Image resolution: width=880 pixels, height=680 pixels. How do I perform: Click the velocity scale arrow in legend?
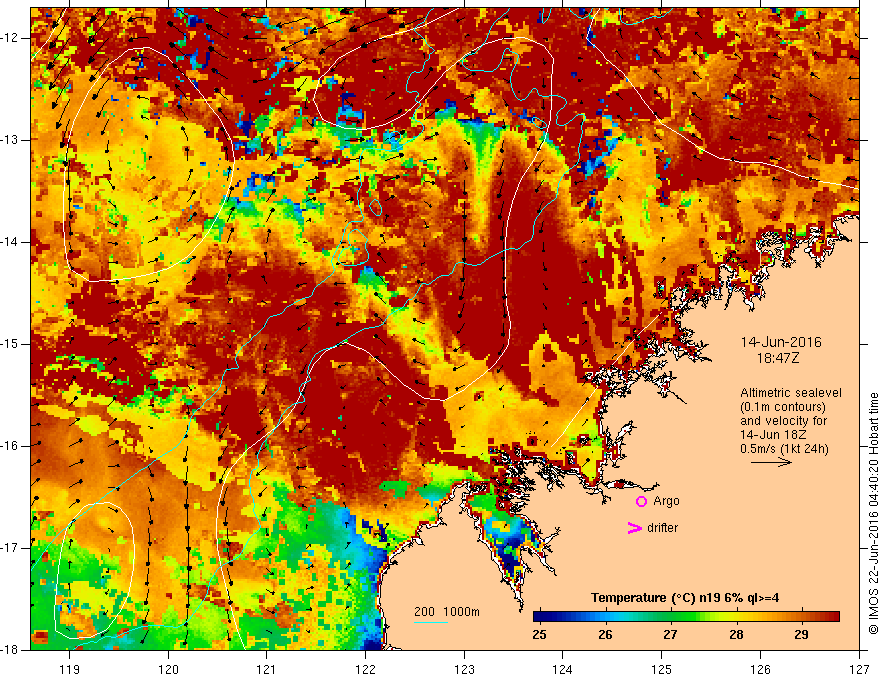point(771,462)
